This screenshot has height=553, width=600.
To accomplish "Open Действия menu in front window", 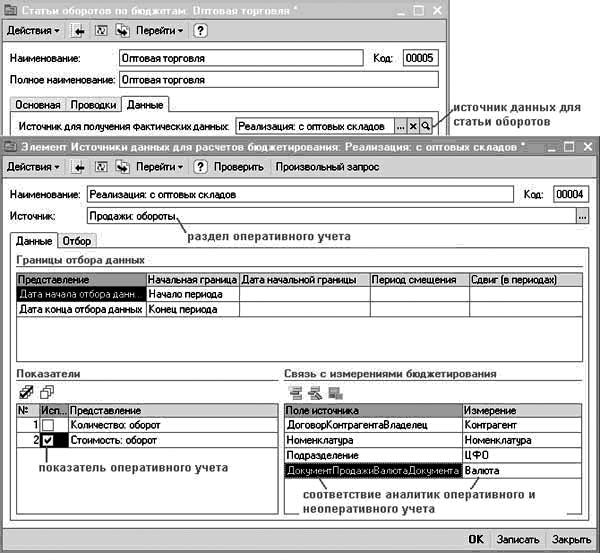I will pyautogui.click(x=33, y=167).
